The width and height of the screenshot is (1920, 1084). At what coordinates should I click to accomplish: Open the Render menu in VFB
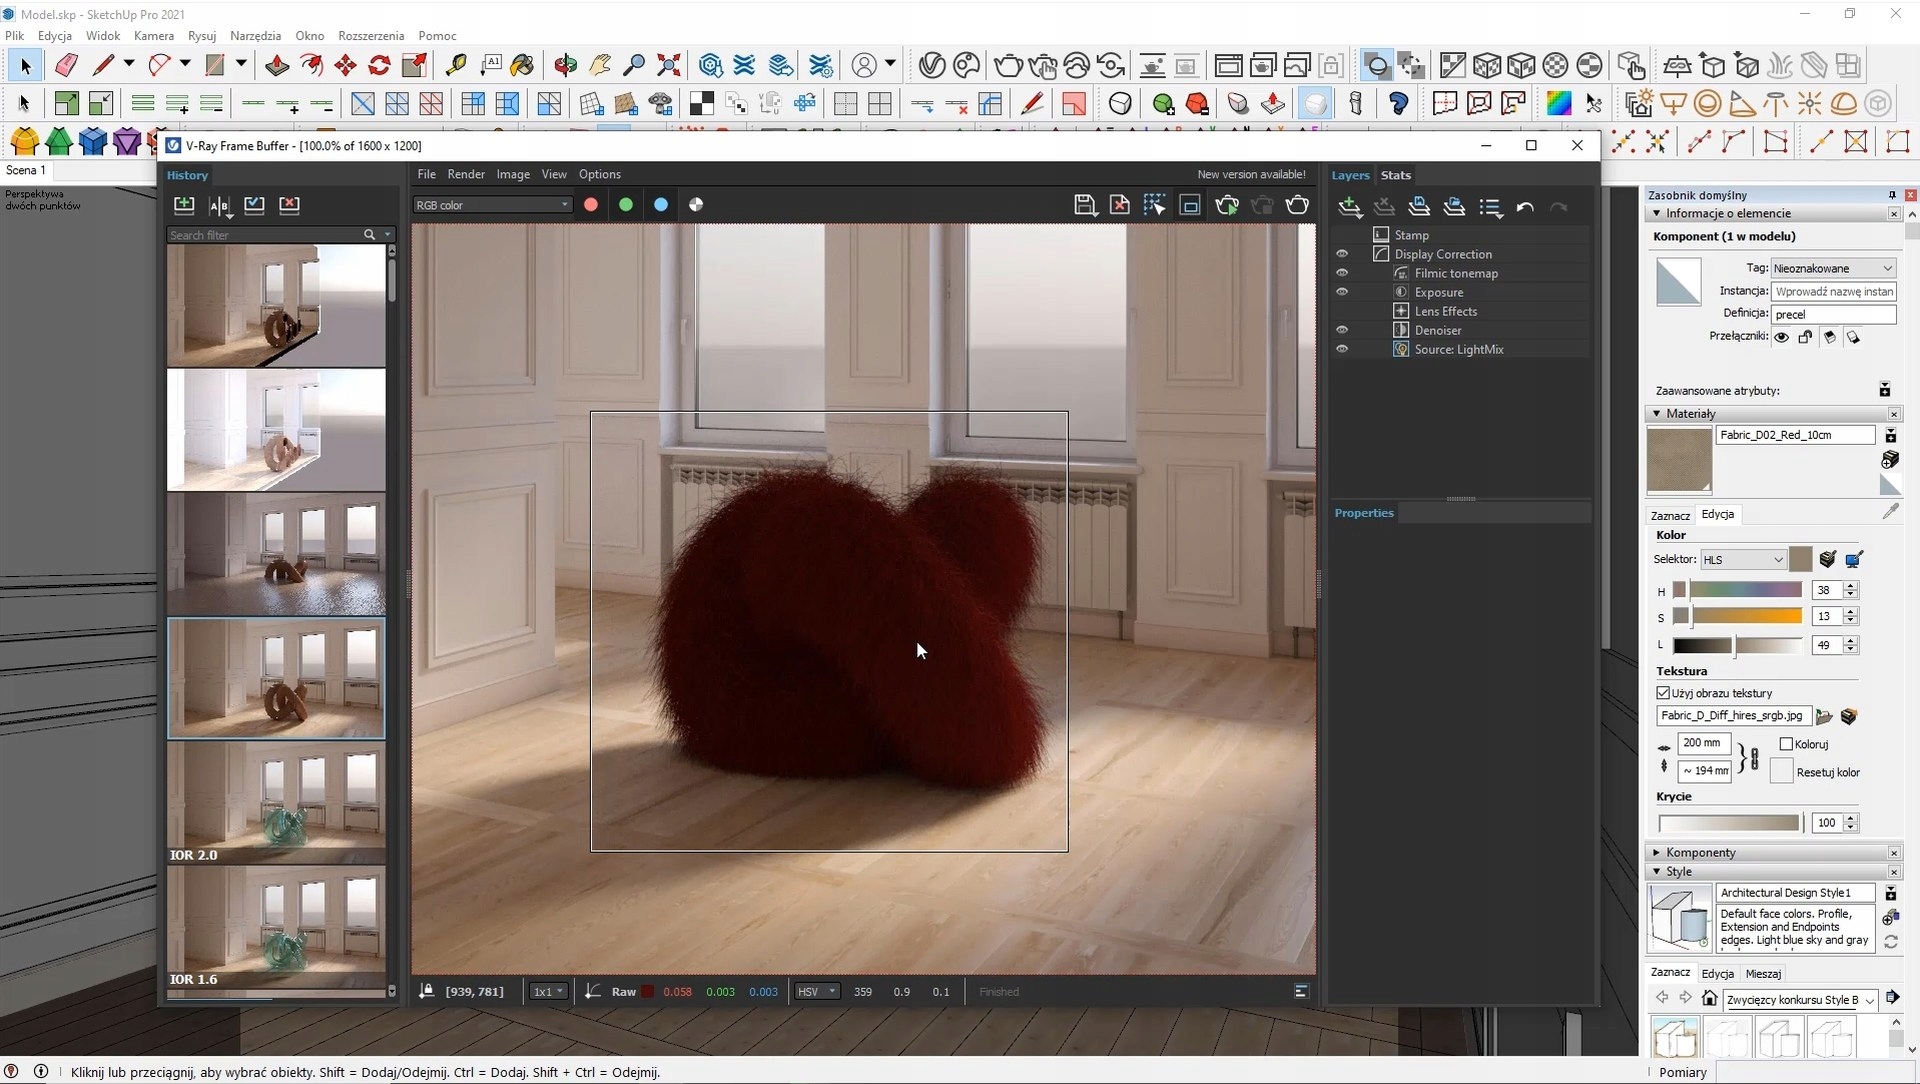coord(465,174)
